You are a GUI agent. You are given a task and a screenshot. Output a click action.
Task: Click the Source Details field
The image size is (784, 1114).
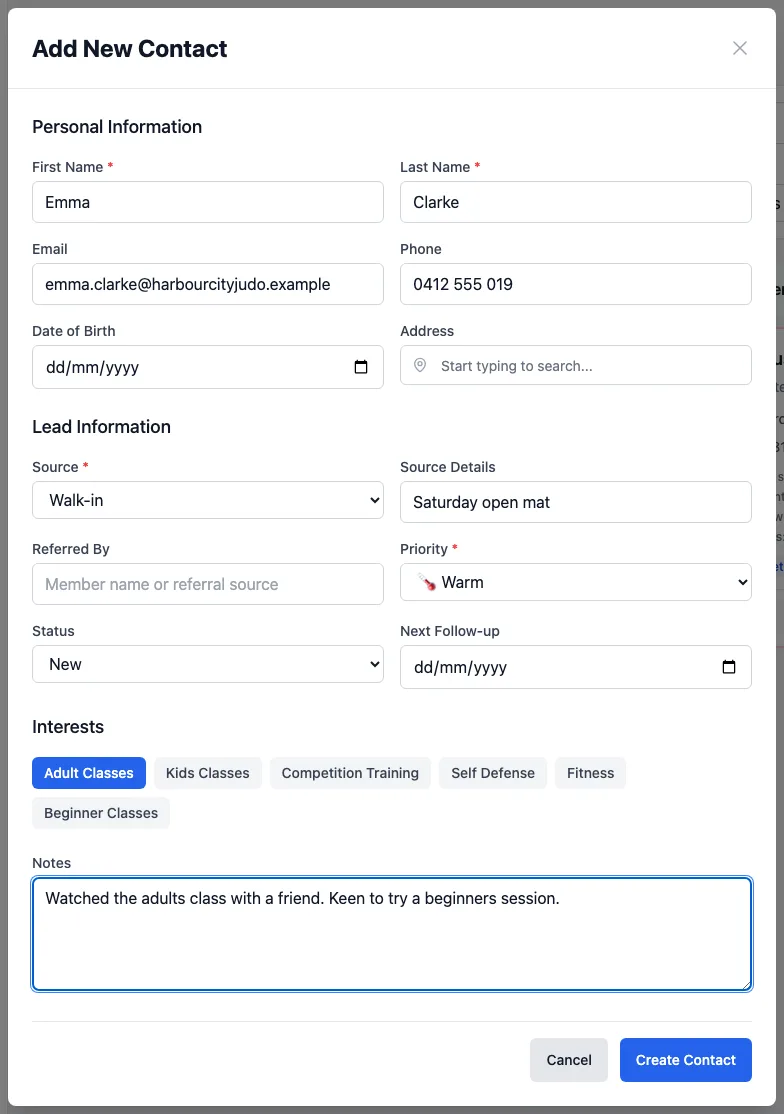[x=576, y=502]
